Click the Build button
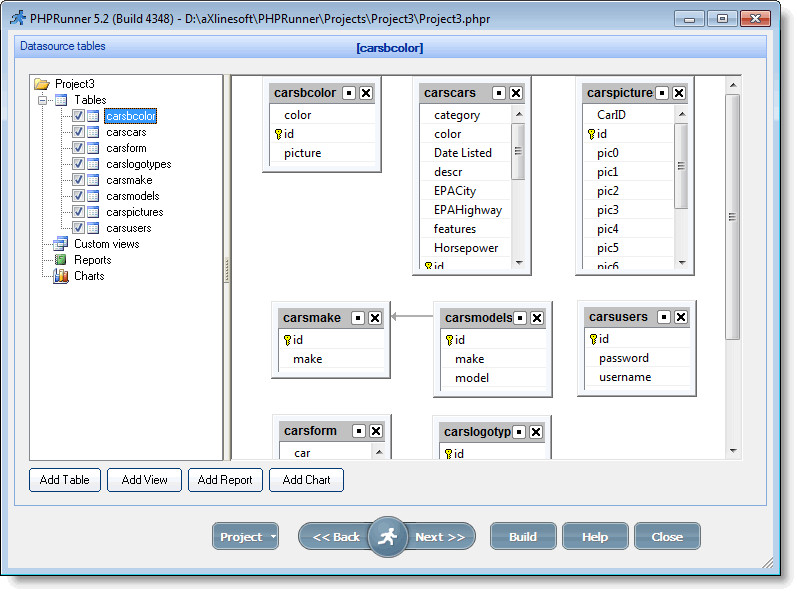Screen dimensions: 797x592 pos(523,537)
